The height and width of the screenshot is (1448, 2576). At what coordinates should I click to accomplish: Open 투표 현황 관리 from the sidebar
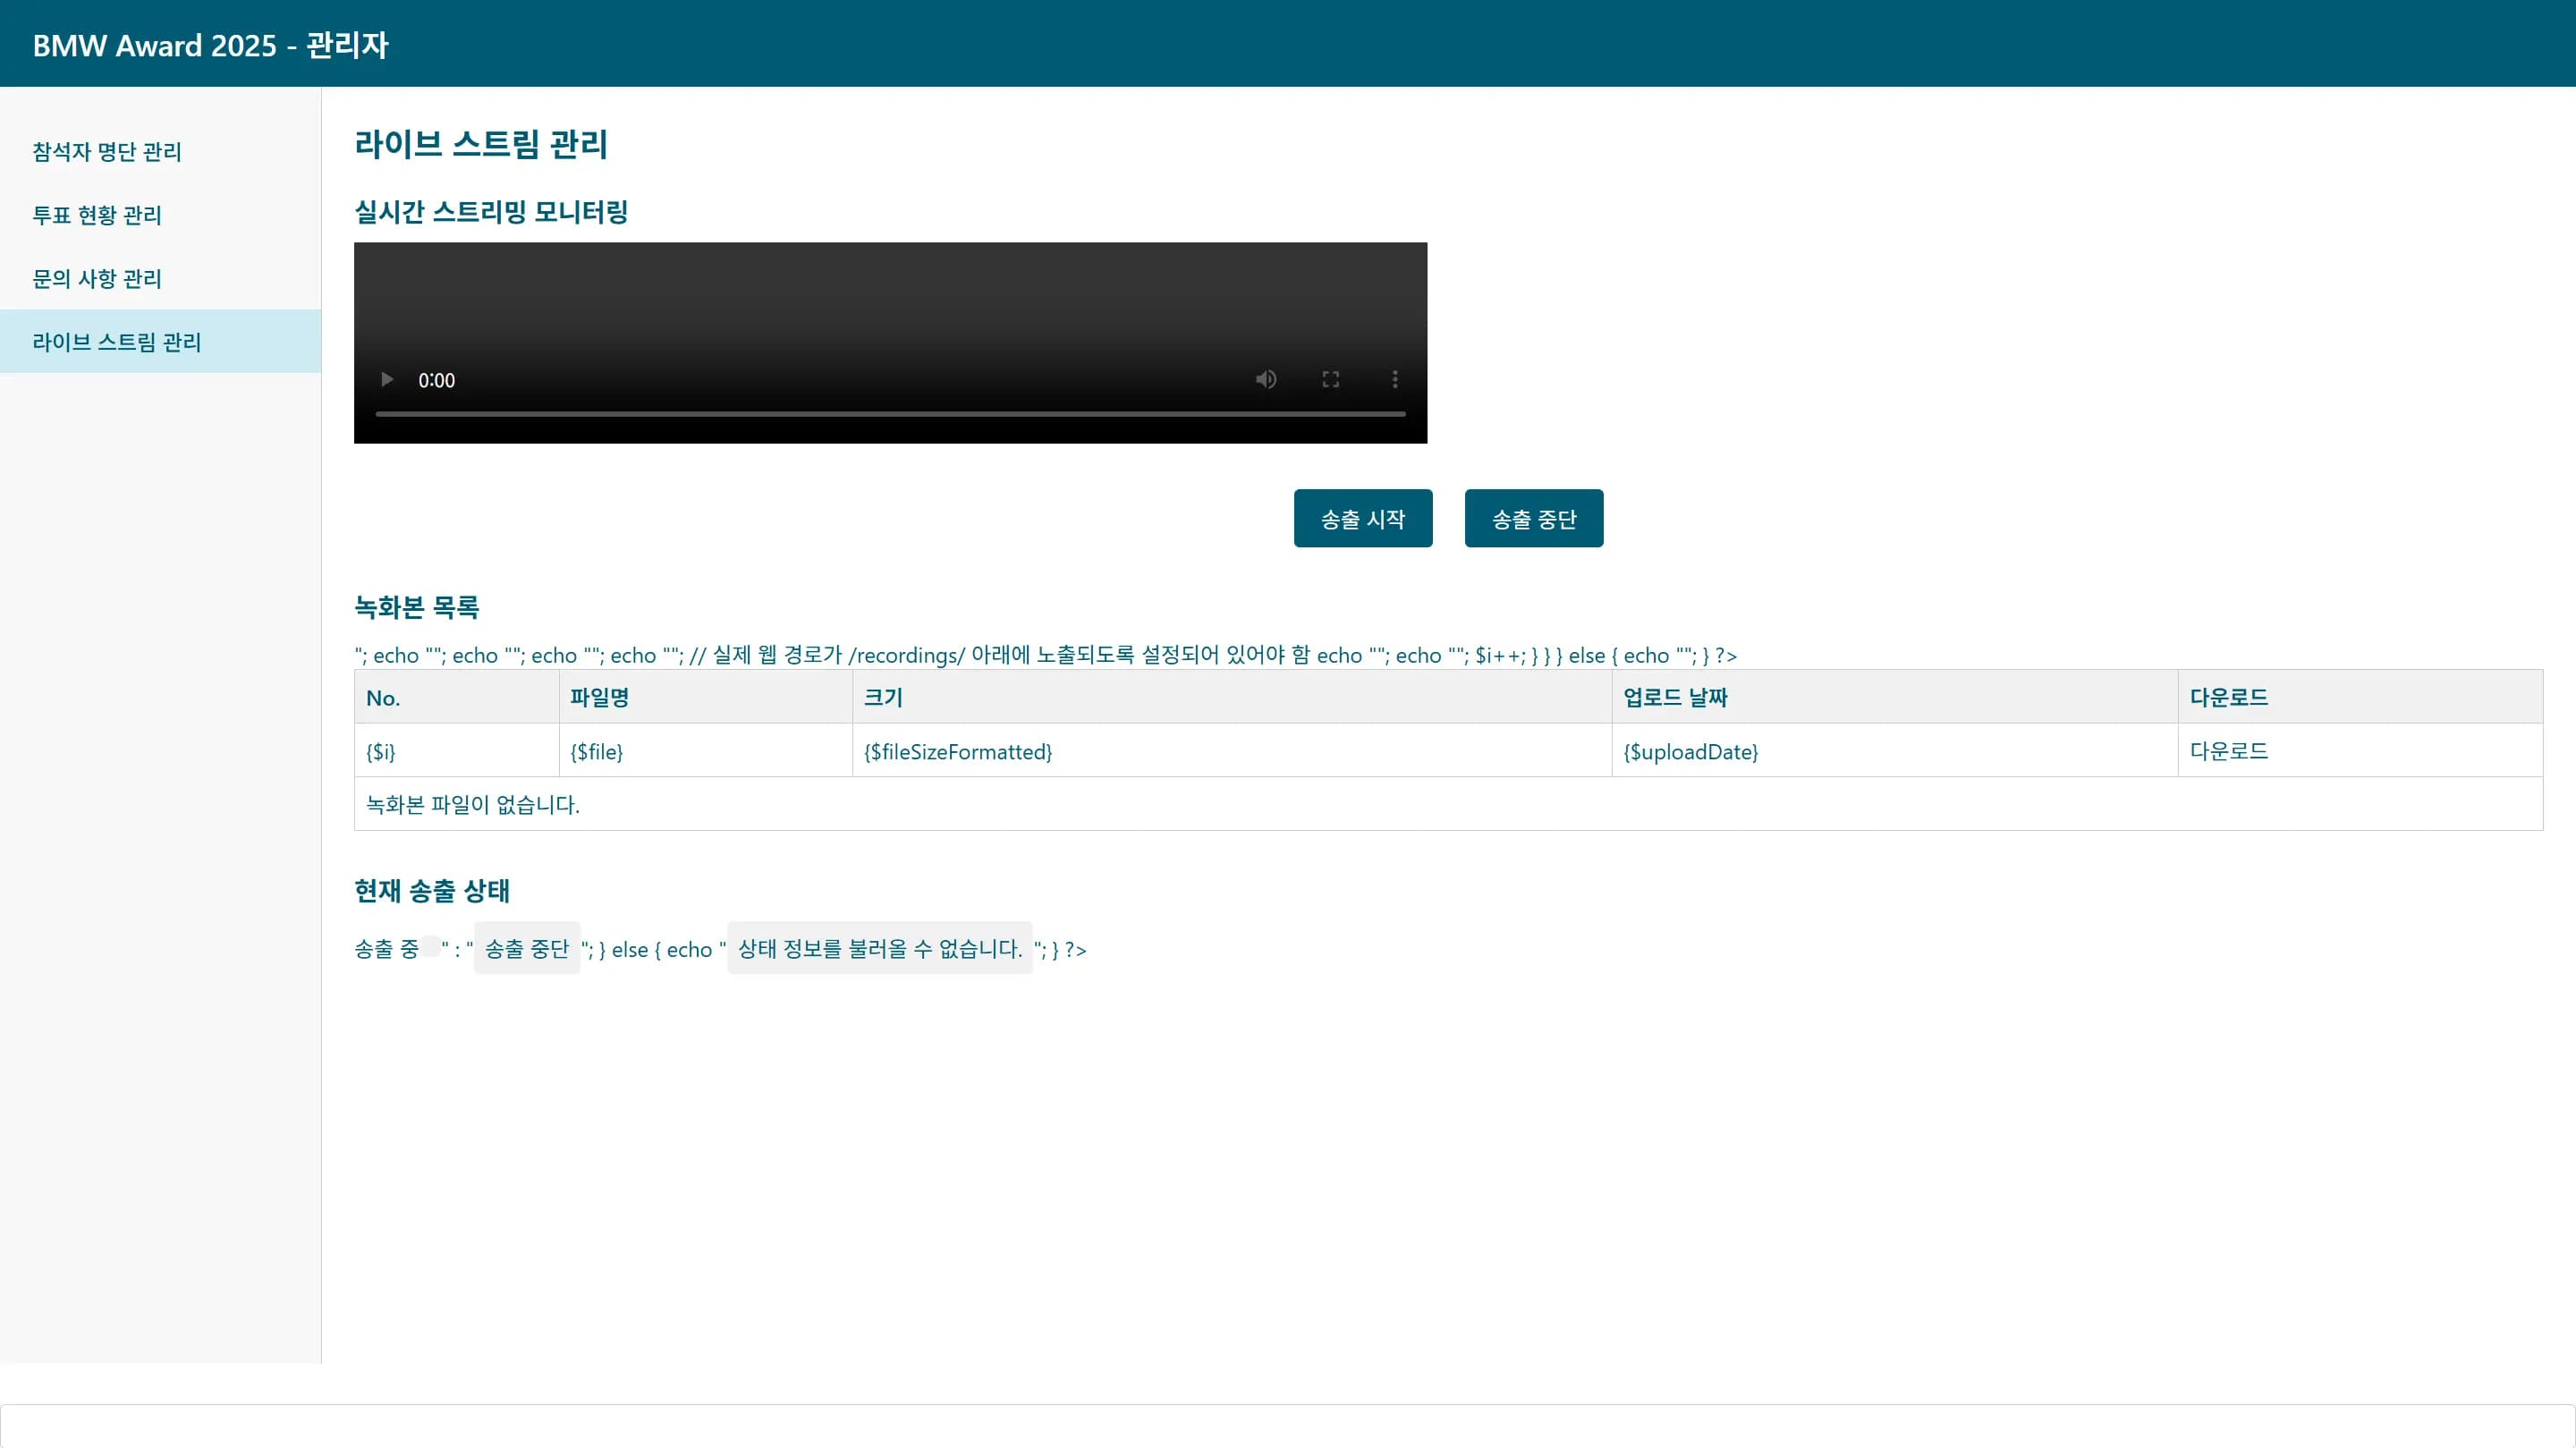pos(95,215)
